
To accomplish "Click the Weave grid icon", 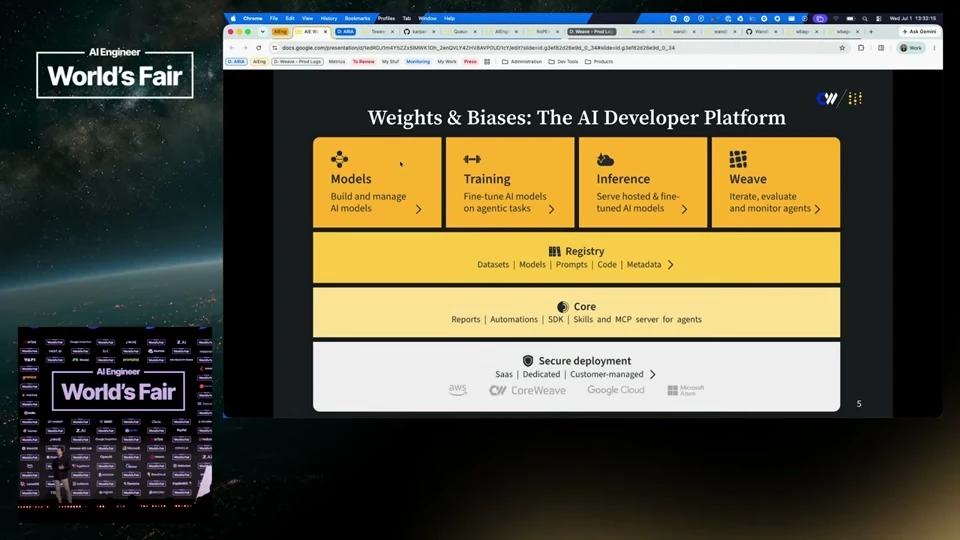I will [738, 159].
